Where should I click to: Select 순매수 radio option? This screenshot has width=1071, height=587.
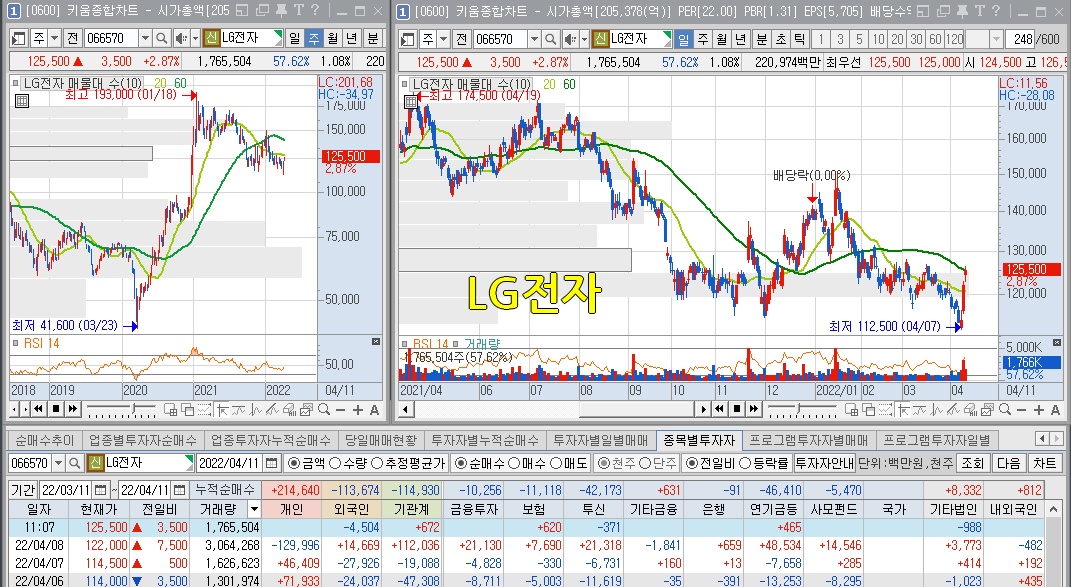click(460, 463)
